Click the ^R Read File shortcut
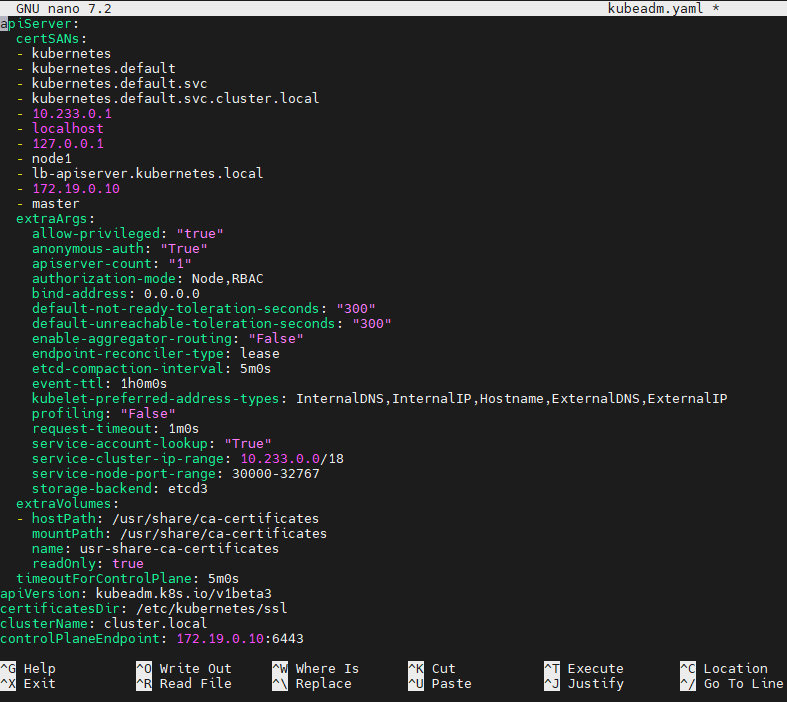Image resolution: width=787 pixels, height=702 pixels. click(183, 683)
